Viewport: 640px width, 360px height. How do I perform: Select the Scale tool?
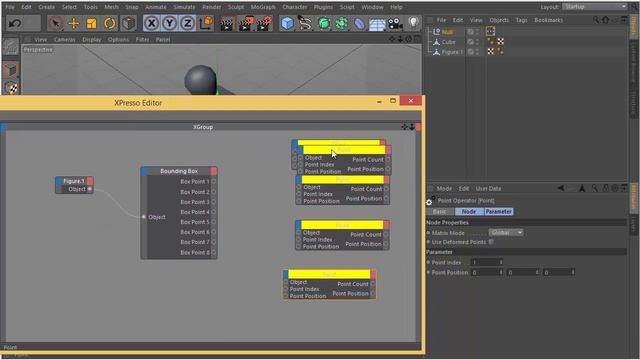pyautogui.click(x=91, y=23)
